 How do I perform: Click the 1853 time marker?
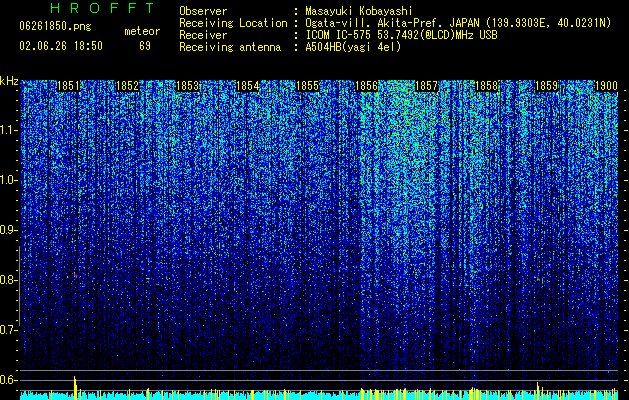187,86
